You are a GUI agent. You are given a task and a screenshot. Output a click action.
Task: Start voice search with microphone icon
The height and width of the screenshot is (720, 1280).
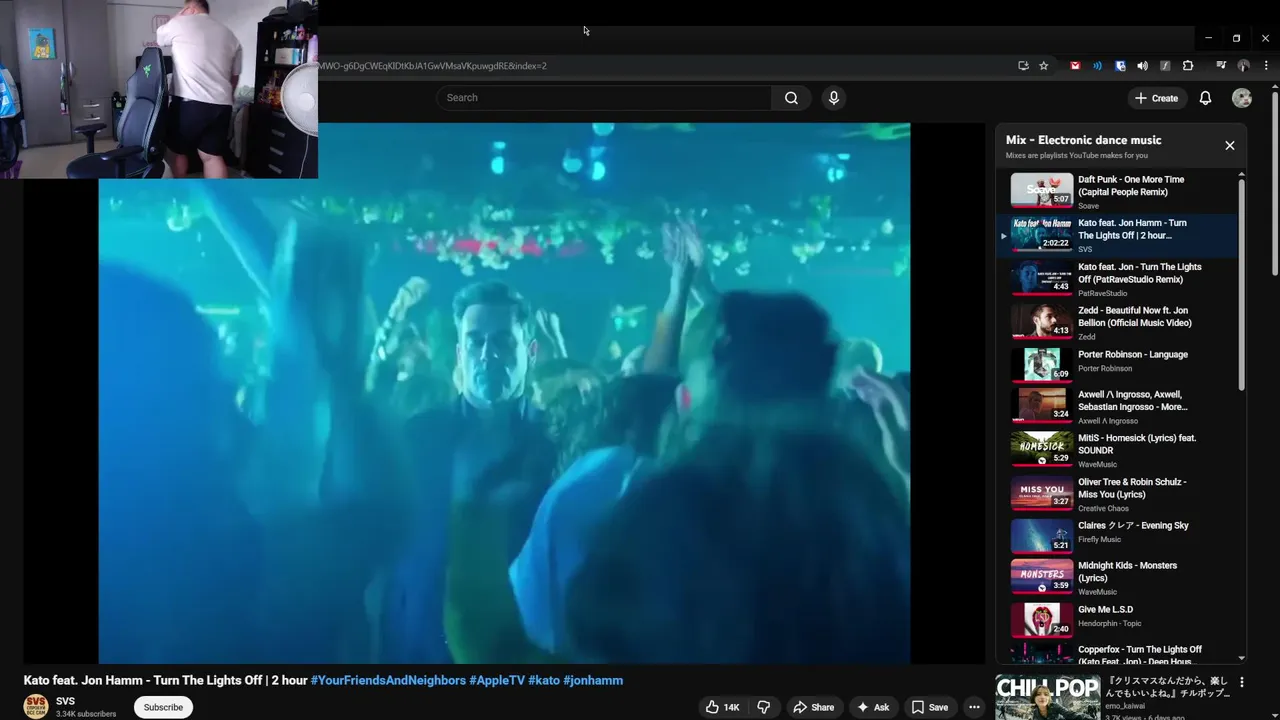(x=833, y=98)
